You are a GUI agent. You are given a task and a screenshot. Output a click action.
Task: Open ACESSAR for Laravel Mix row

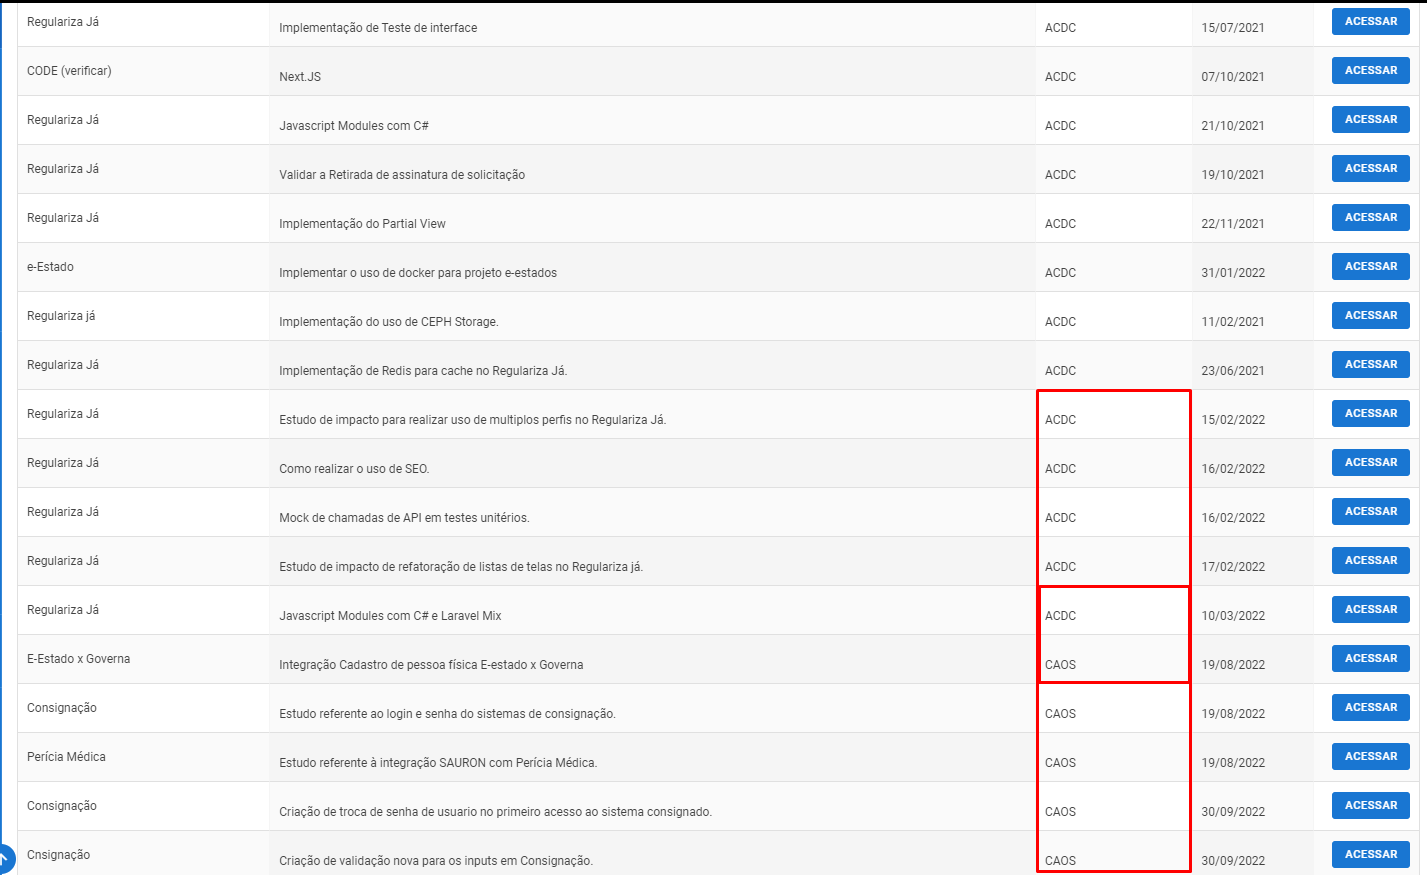tap(1370, 609)
